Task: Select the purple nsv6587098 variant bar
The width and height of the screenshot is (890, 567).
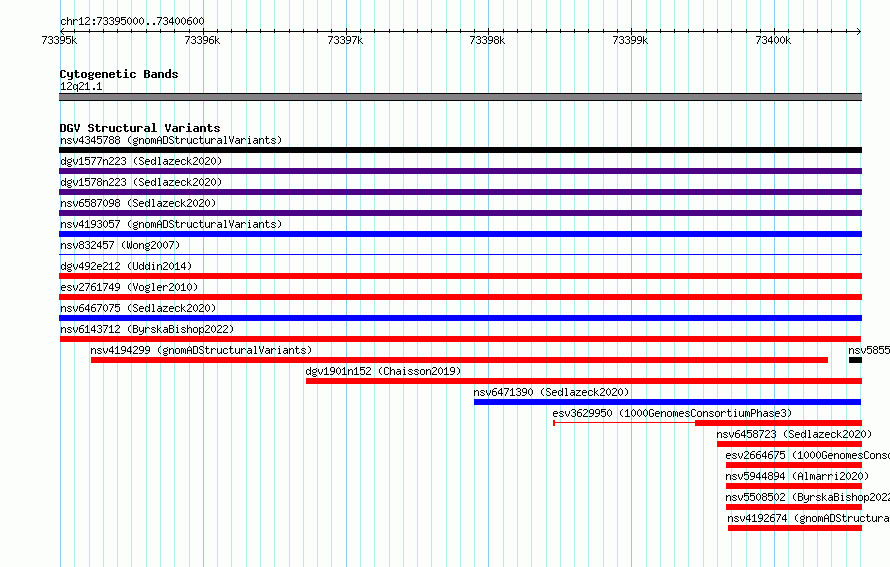Action: click(460, 213)
